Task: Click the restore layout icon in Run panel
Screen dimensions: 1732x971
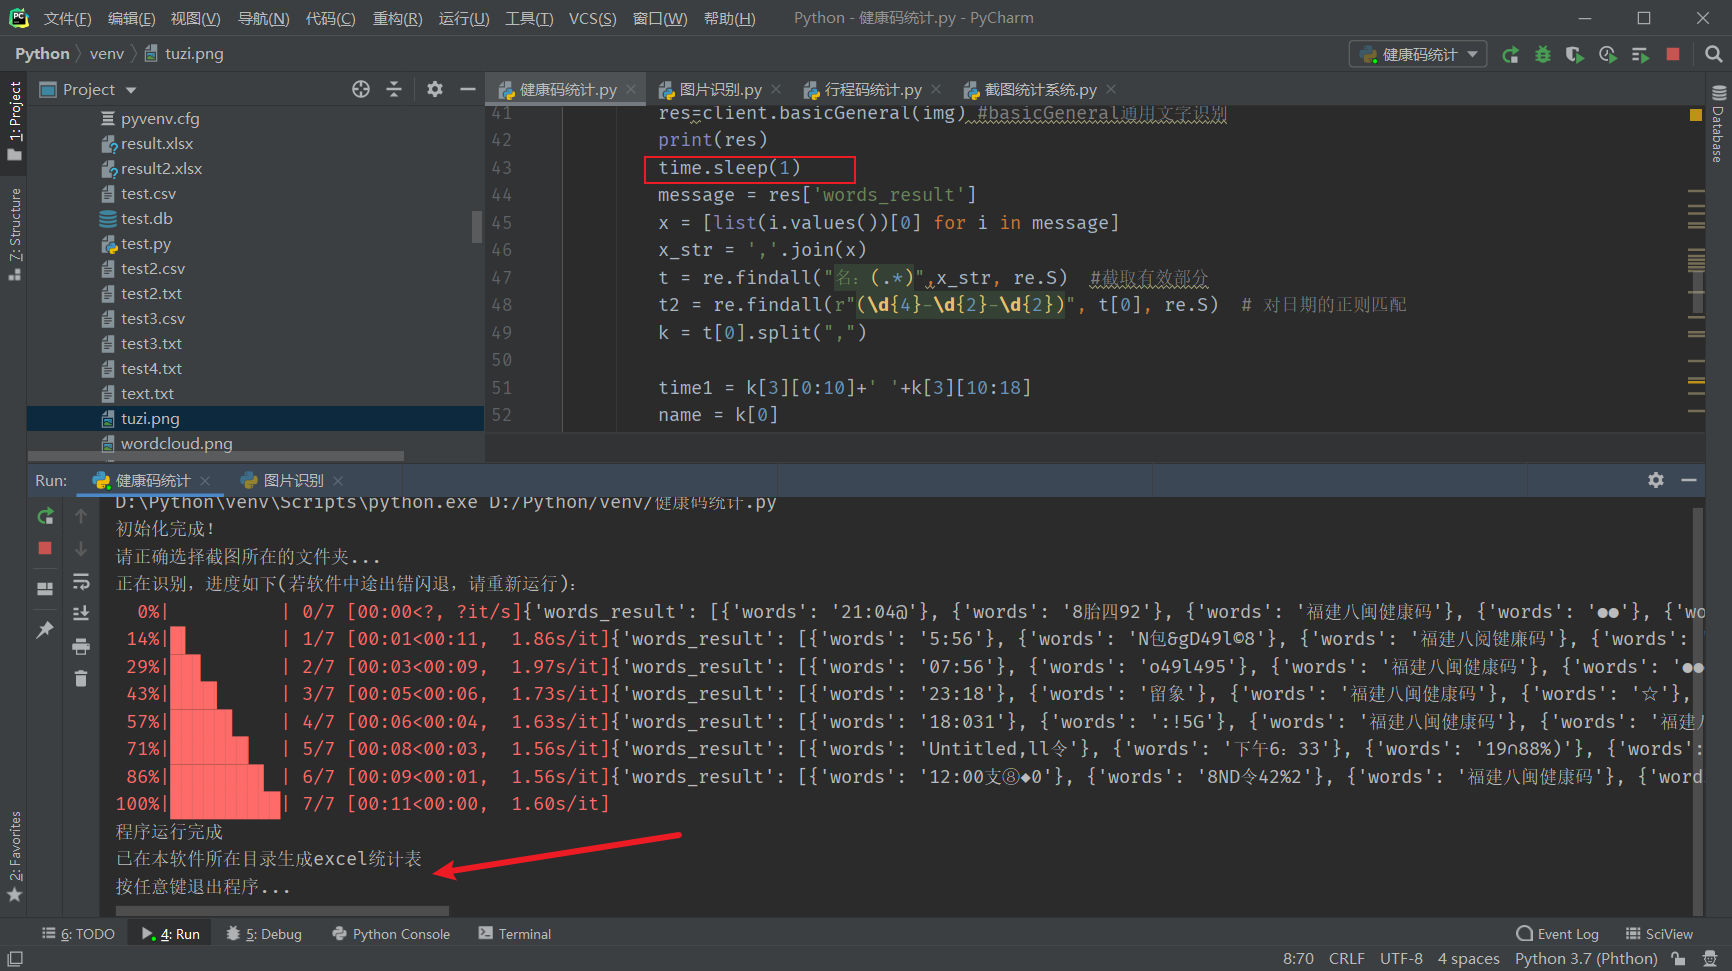Action: (45, 589)
